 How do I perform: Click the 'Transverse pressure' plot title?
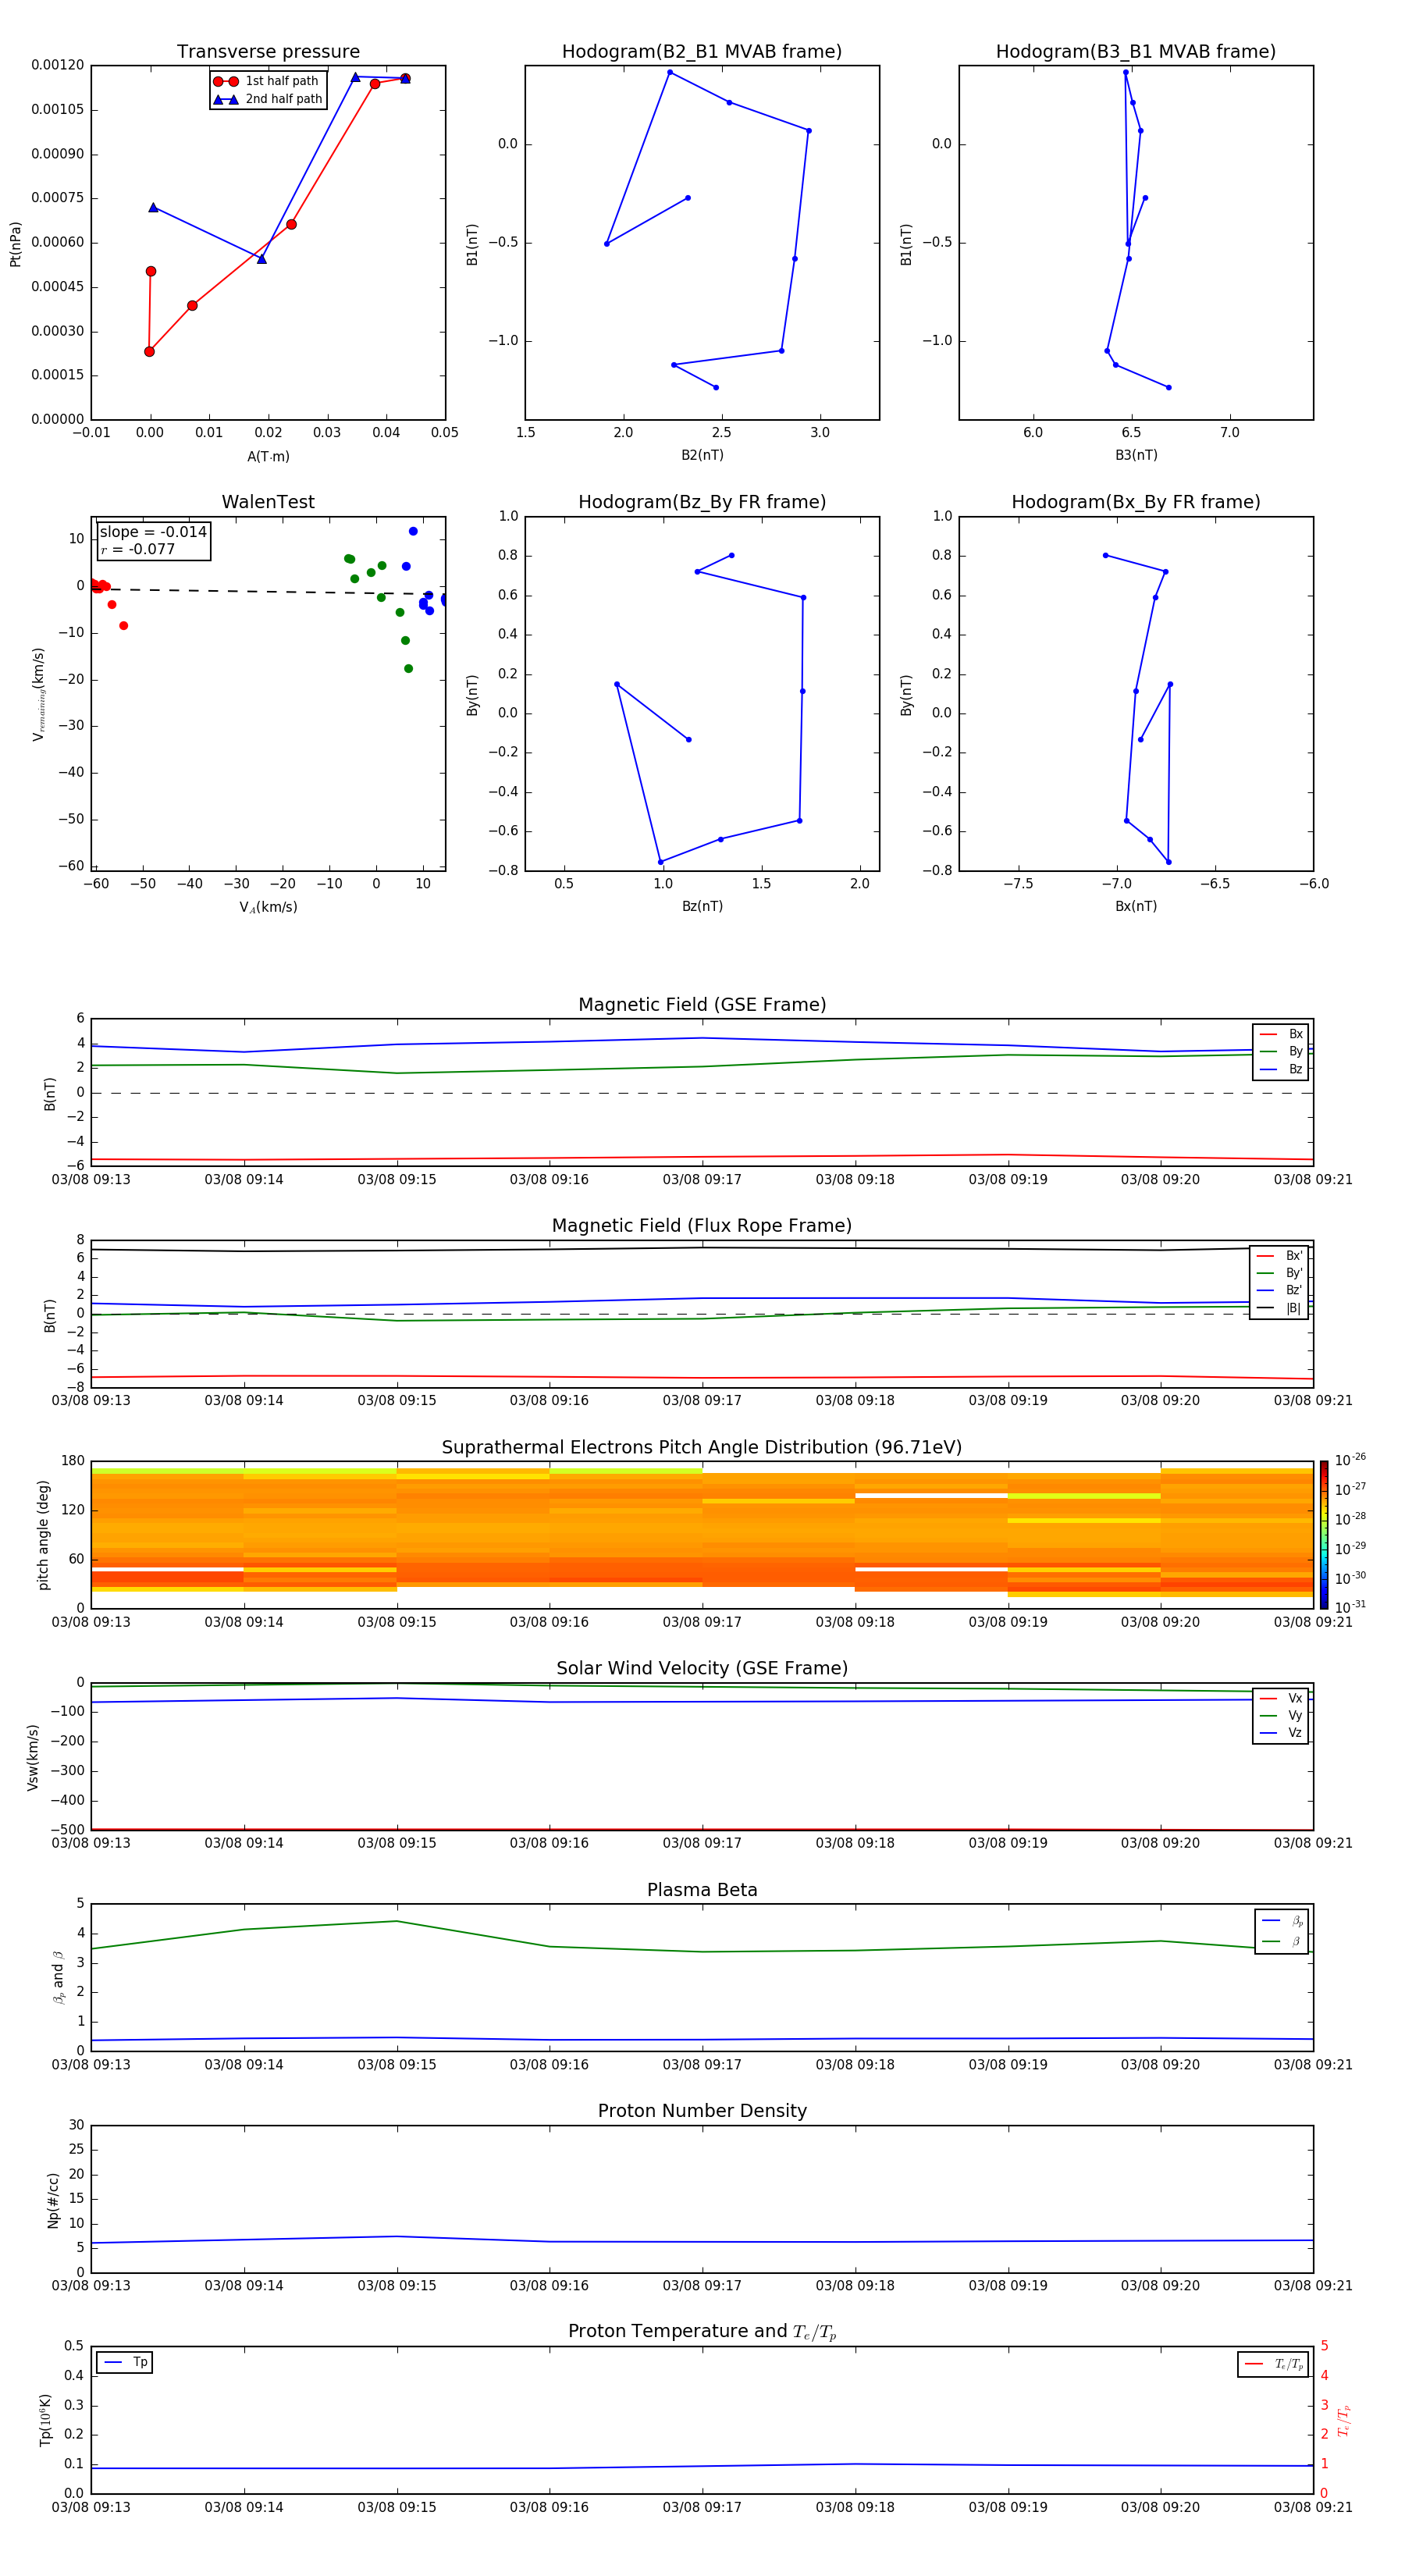point(268,52)
